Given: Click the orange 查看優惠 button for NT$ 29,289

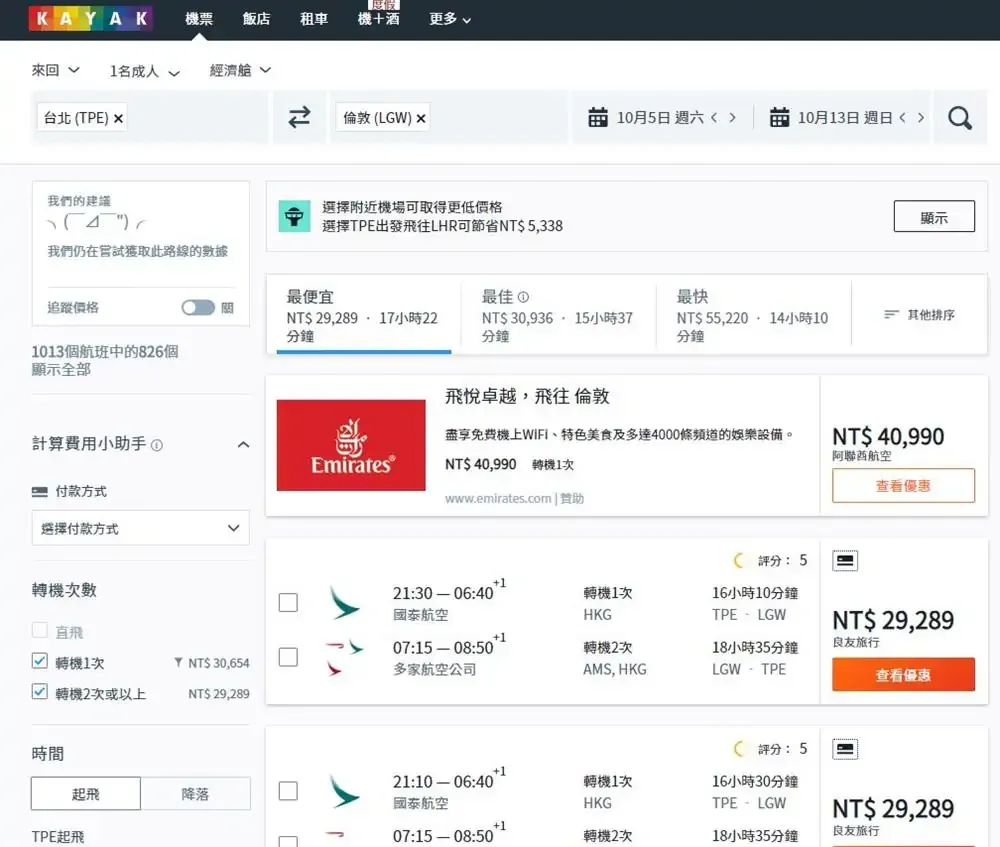Looking at the screenshot, I should [x=903, y=675].
